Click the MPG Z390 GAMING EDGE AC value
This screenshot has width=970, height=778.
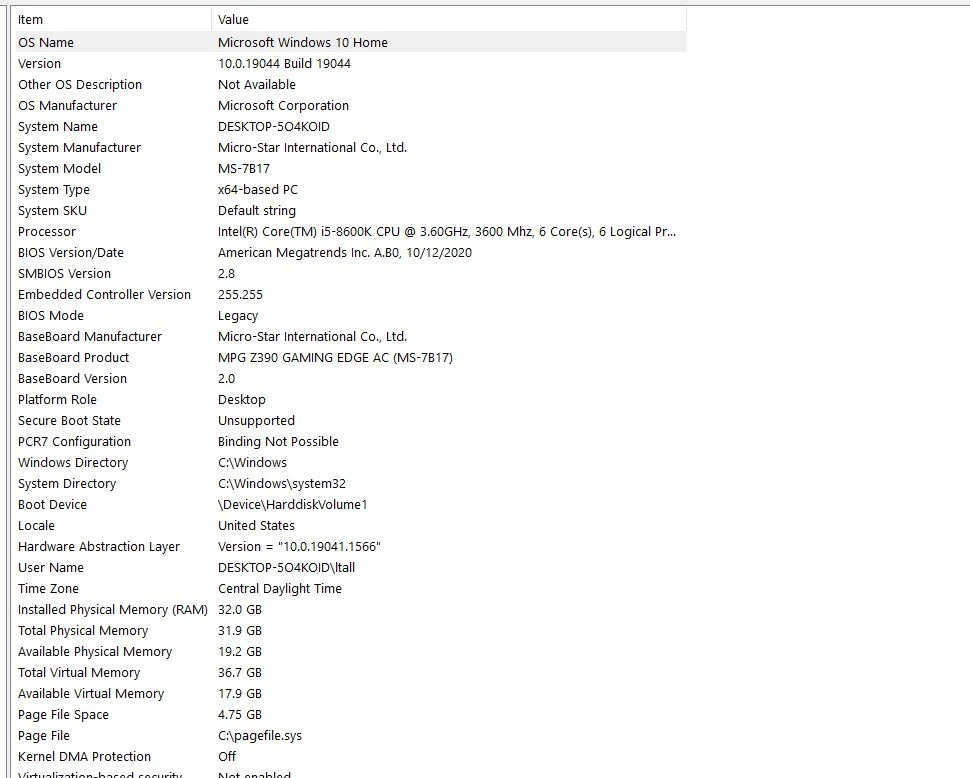tap(335, 358)
